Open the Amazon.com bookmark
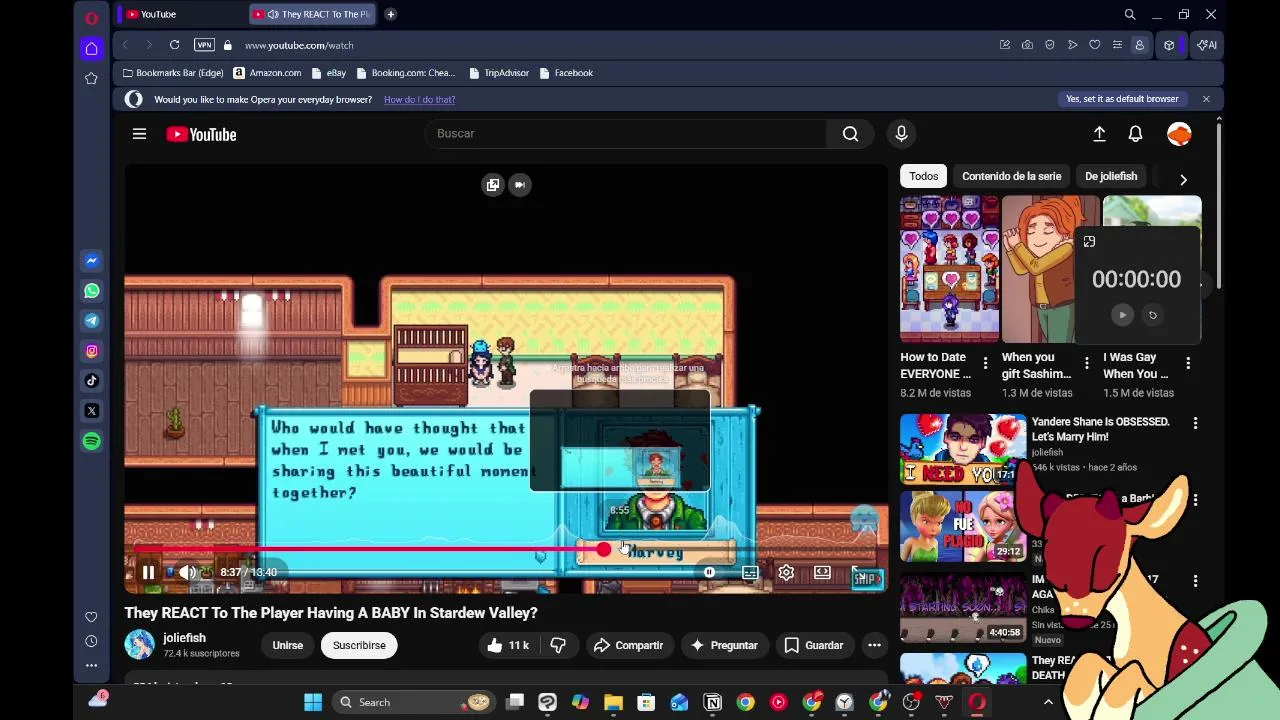1280x720 pixels. [x=267, y=73]
